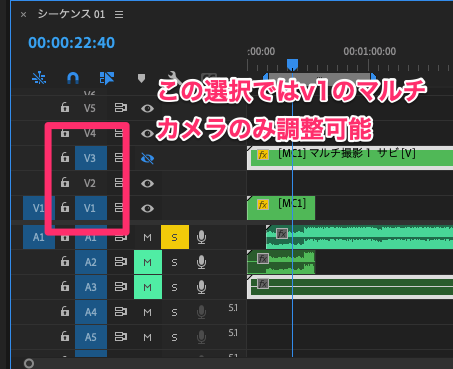
Task: Unmute track A2
Action: 148,262
